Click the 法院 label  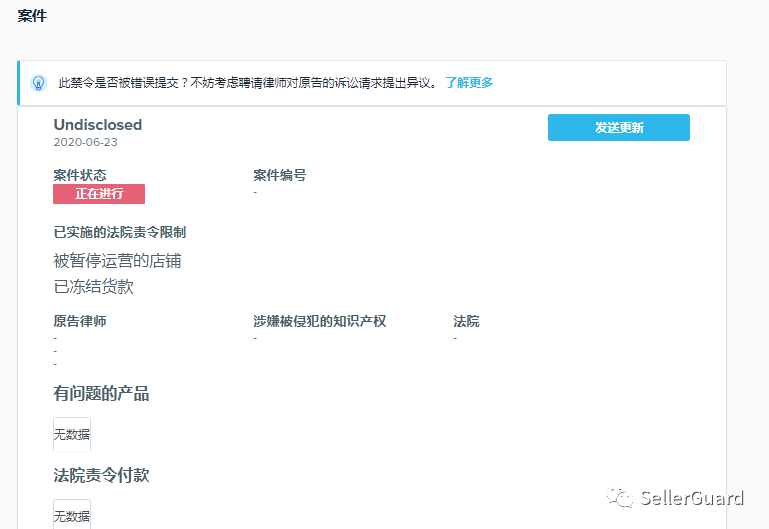click(466, 321)
